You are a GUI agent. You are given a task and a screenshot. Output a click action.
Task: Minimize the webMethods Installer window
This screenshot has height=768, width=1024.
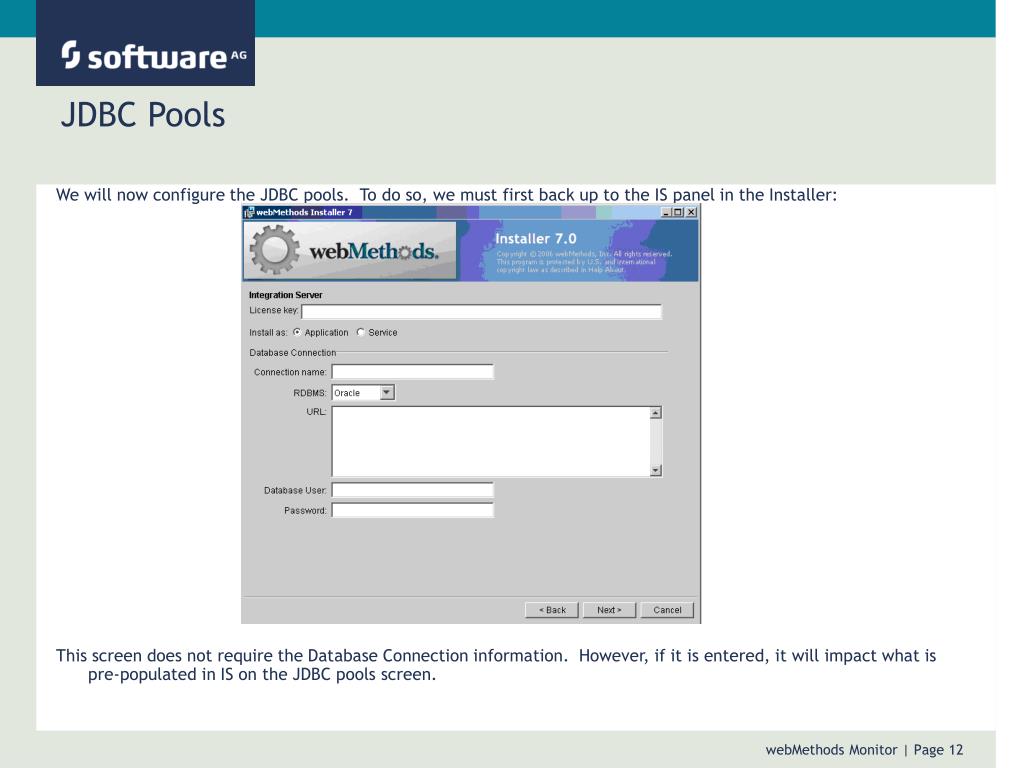pyautogui.click(x=666, y=212)
